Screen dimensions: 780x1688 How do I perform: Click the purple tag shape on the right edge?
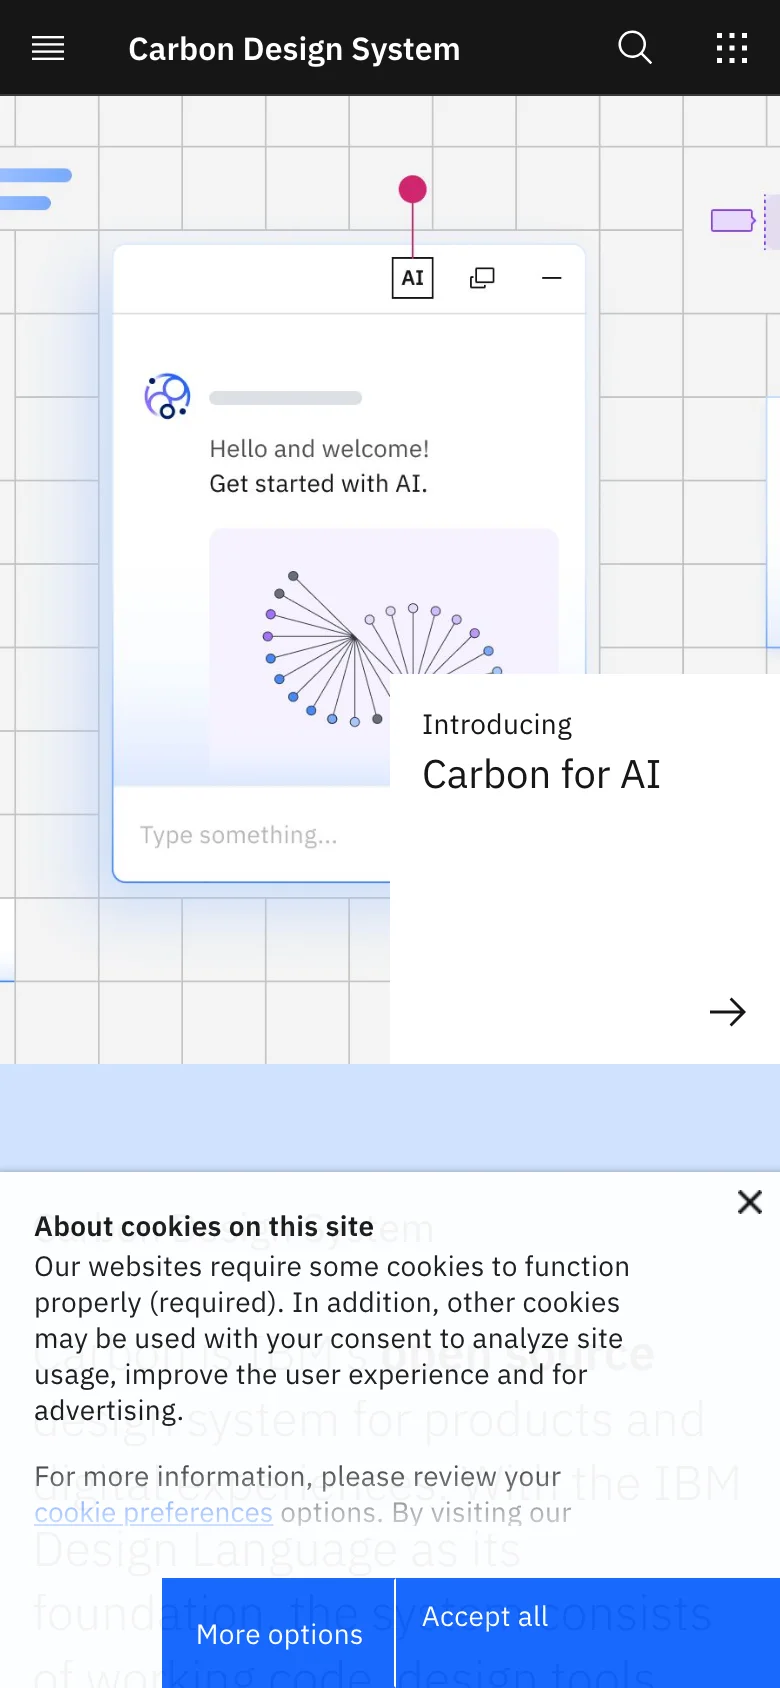click(x=731, y=219)
